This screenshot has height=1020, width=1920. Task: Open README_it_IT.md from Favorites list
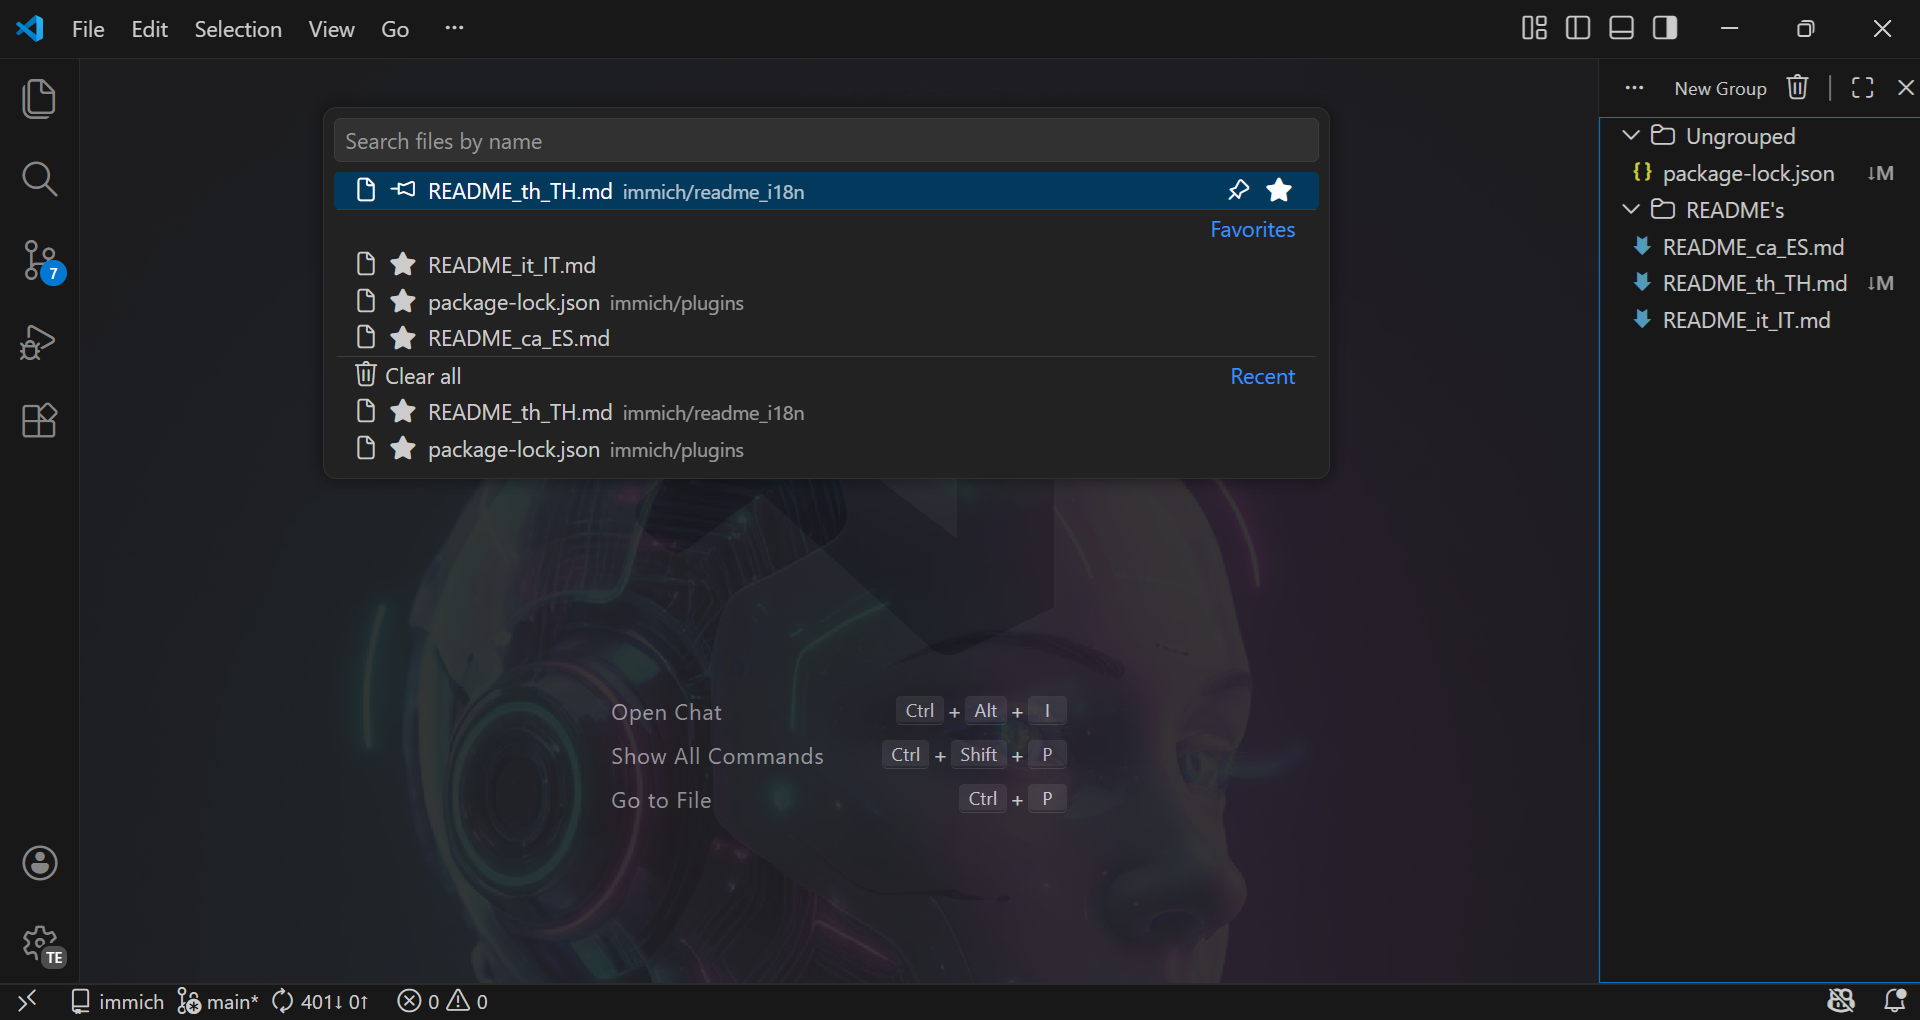(x=826, y=264)
